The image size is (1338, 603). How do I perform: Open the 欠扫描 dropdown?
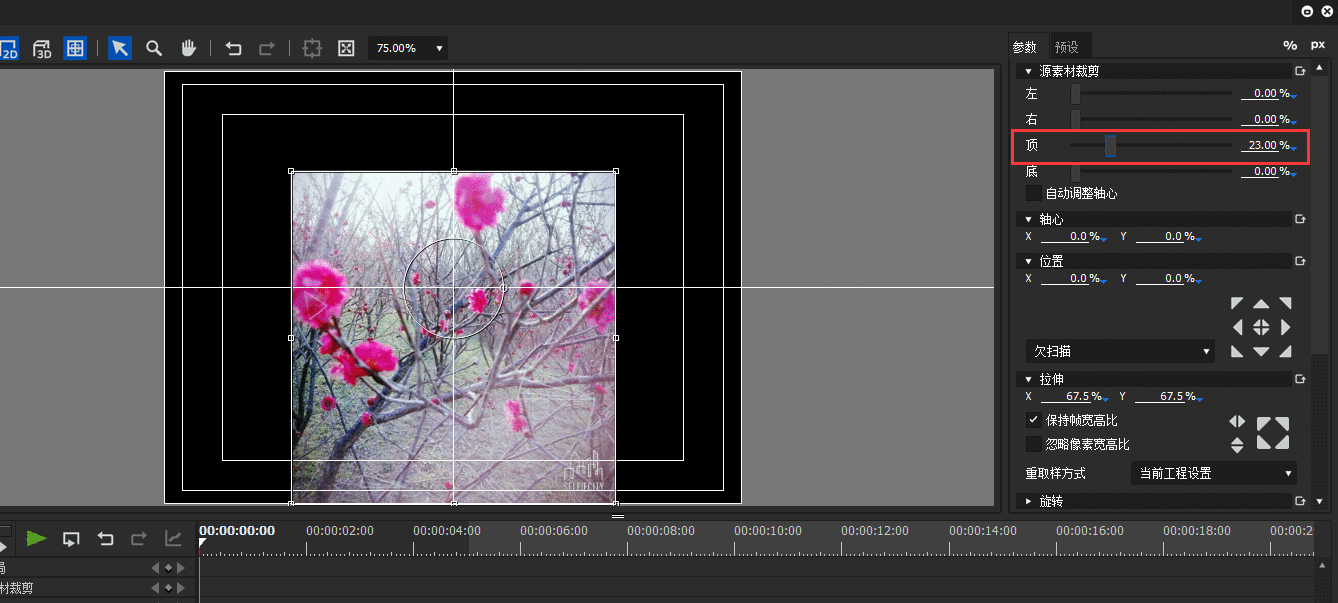coord(1120,351)
